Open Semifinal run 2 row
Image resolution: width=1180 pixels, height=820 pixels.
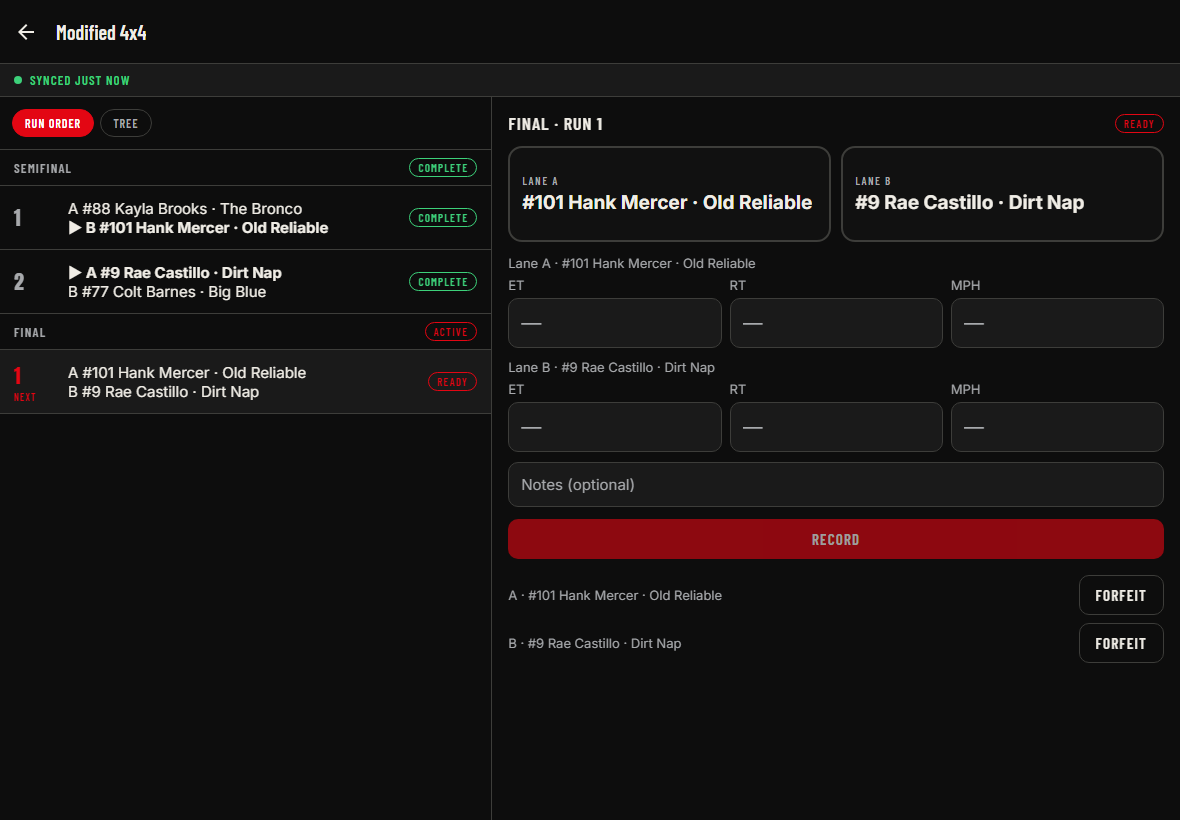(x=245, y=282)
